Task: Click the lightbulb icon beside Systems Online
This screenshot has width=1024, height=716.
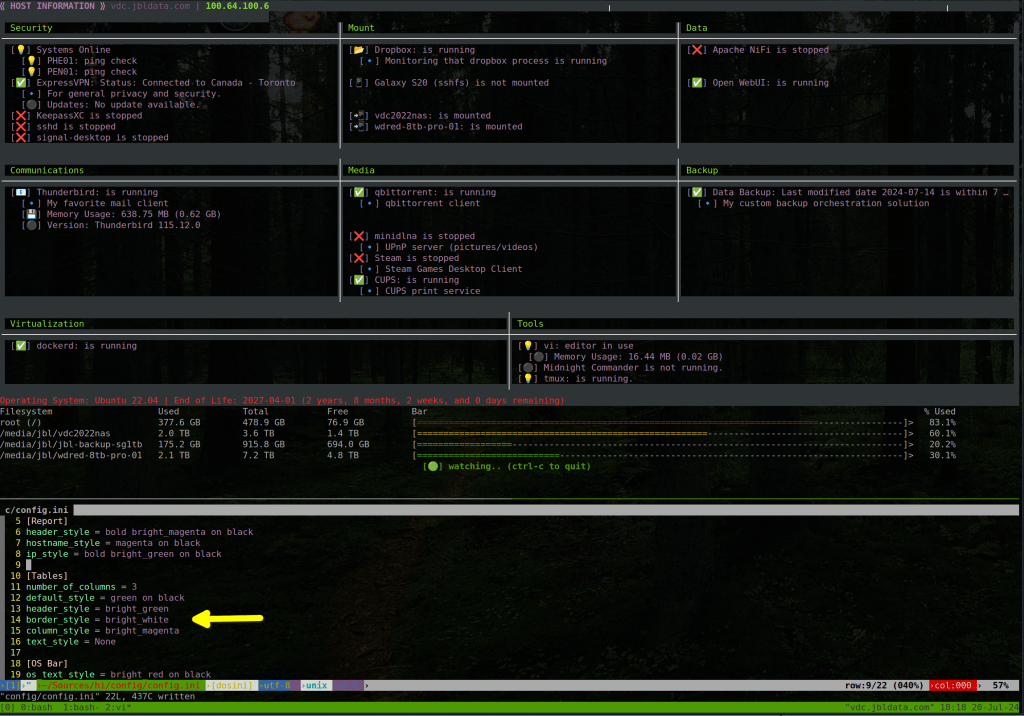Action: tap(20, 50)
